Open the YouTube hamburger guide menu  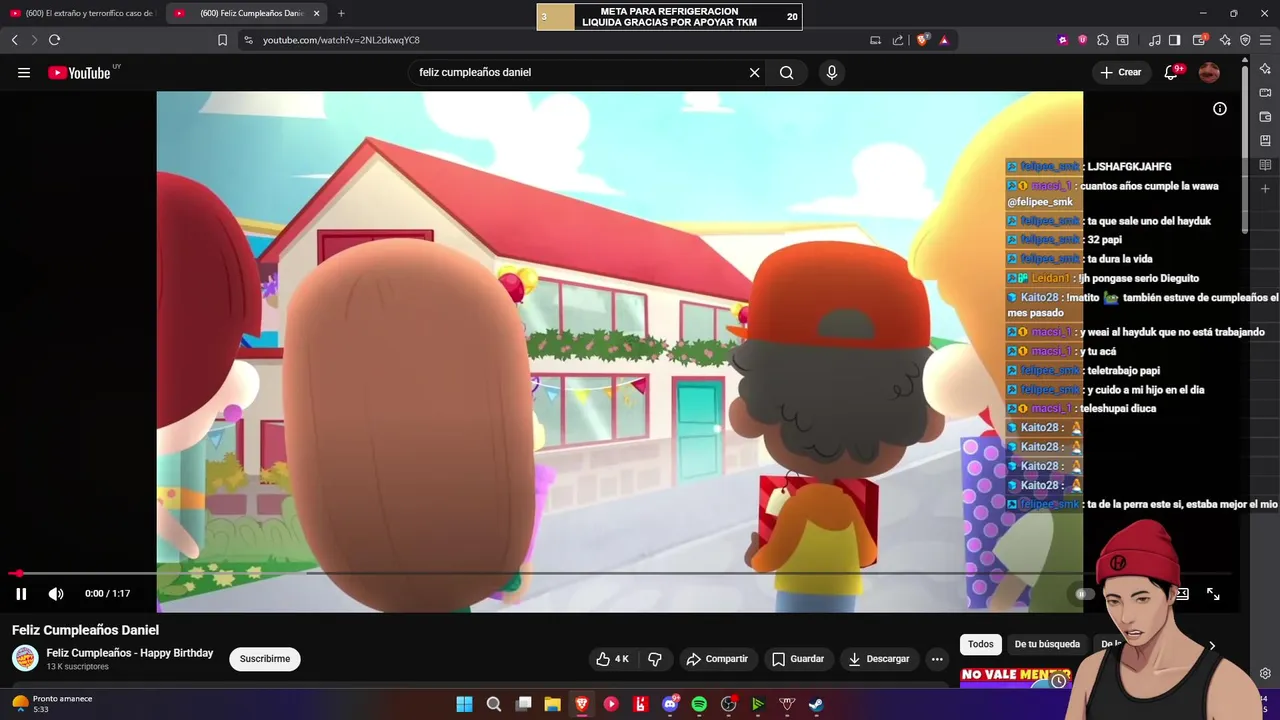(24, 72)
